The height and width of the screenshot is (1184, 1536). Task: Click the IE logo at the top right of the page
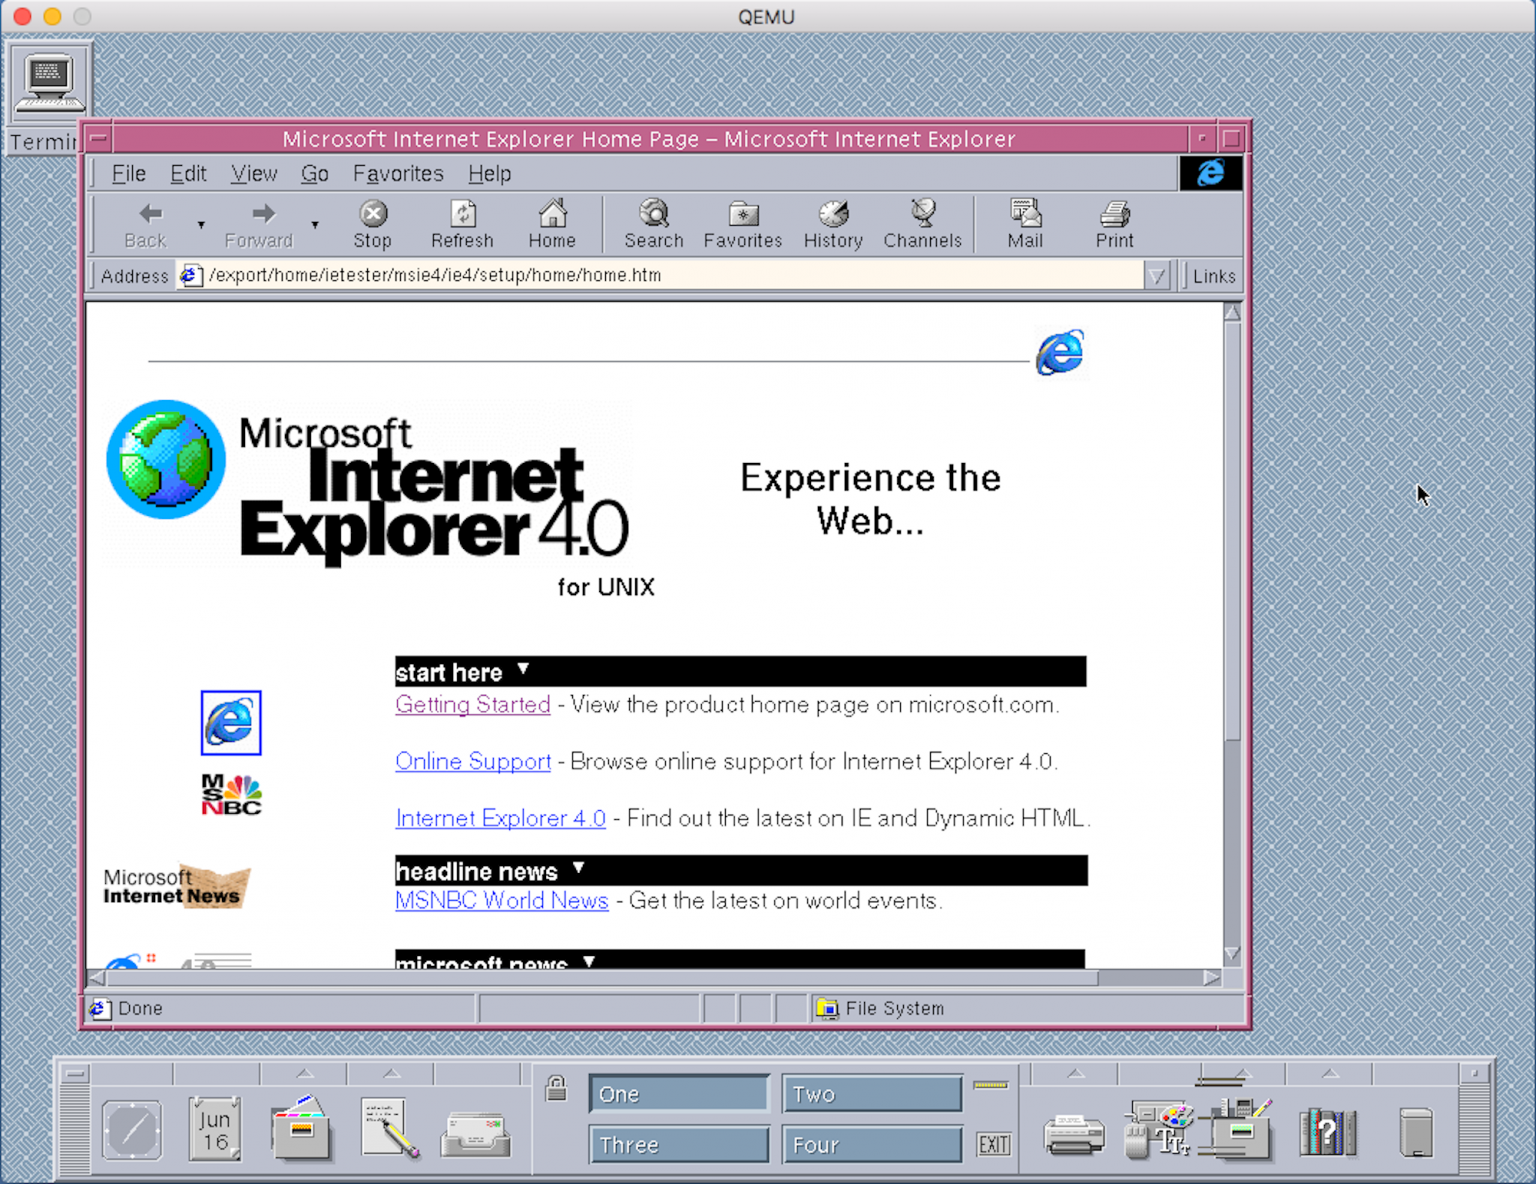click(1060, 352)
